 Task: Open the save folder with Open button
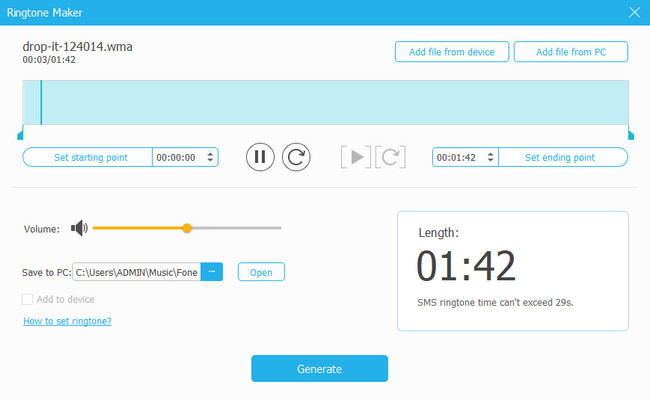(x=261, y=272)
